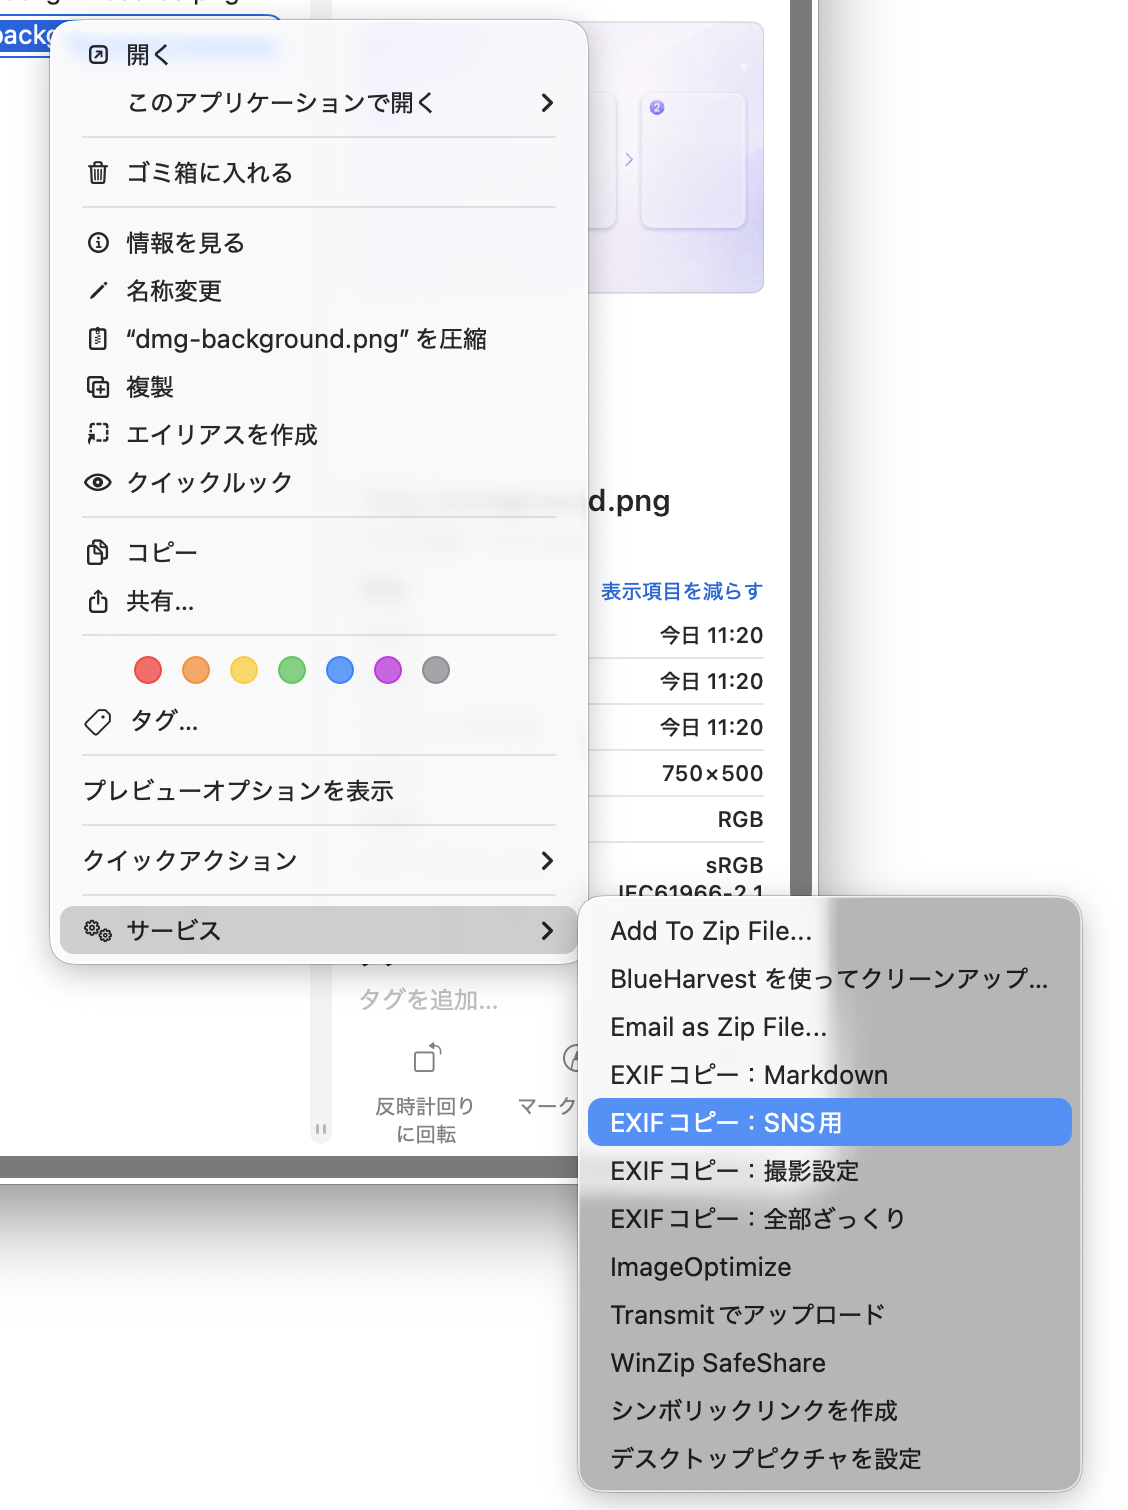Click the column resize handle beside preview
Screen dimensions: 1128x1510
coord(321,1129)
